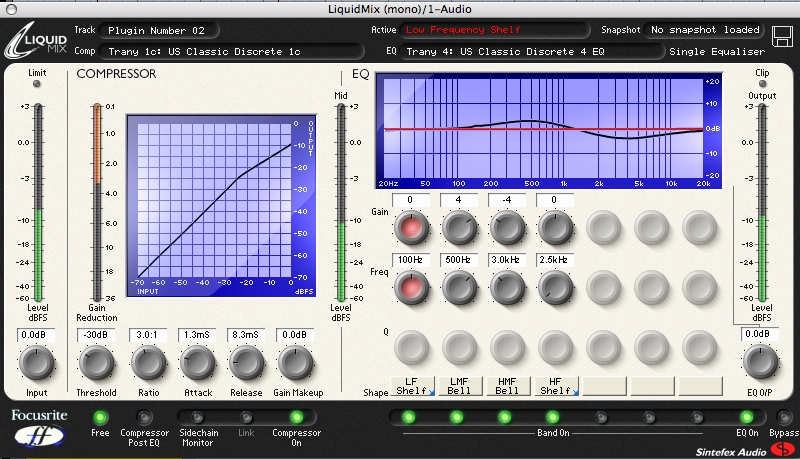800x459 pixels.
Task: Toggle fourth Band On LED
Action: [x=553, y=417]
